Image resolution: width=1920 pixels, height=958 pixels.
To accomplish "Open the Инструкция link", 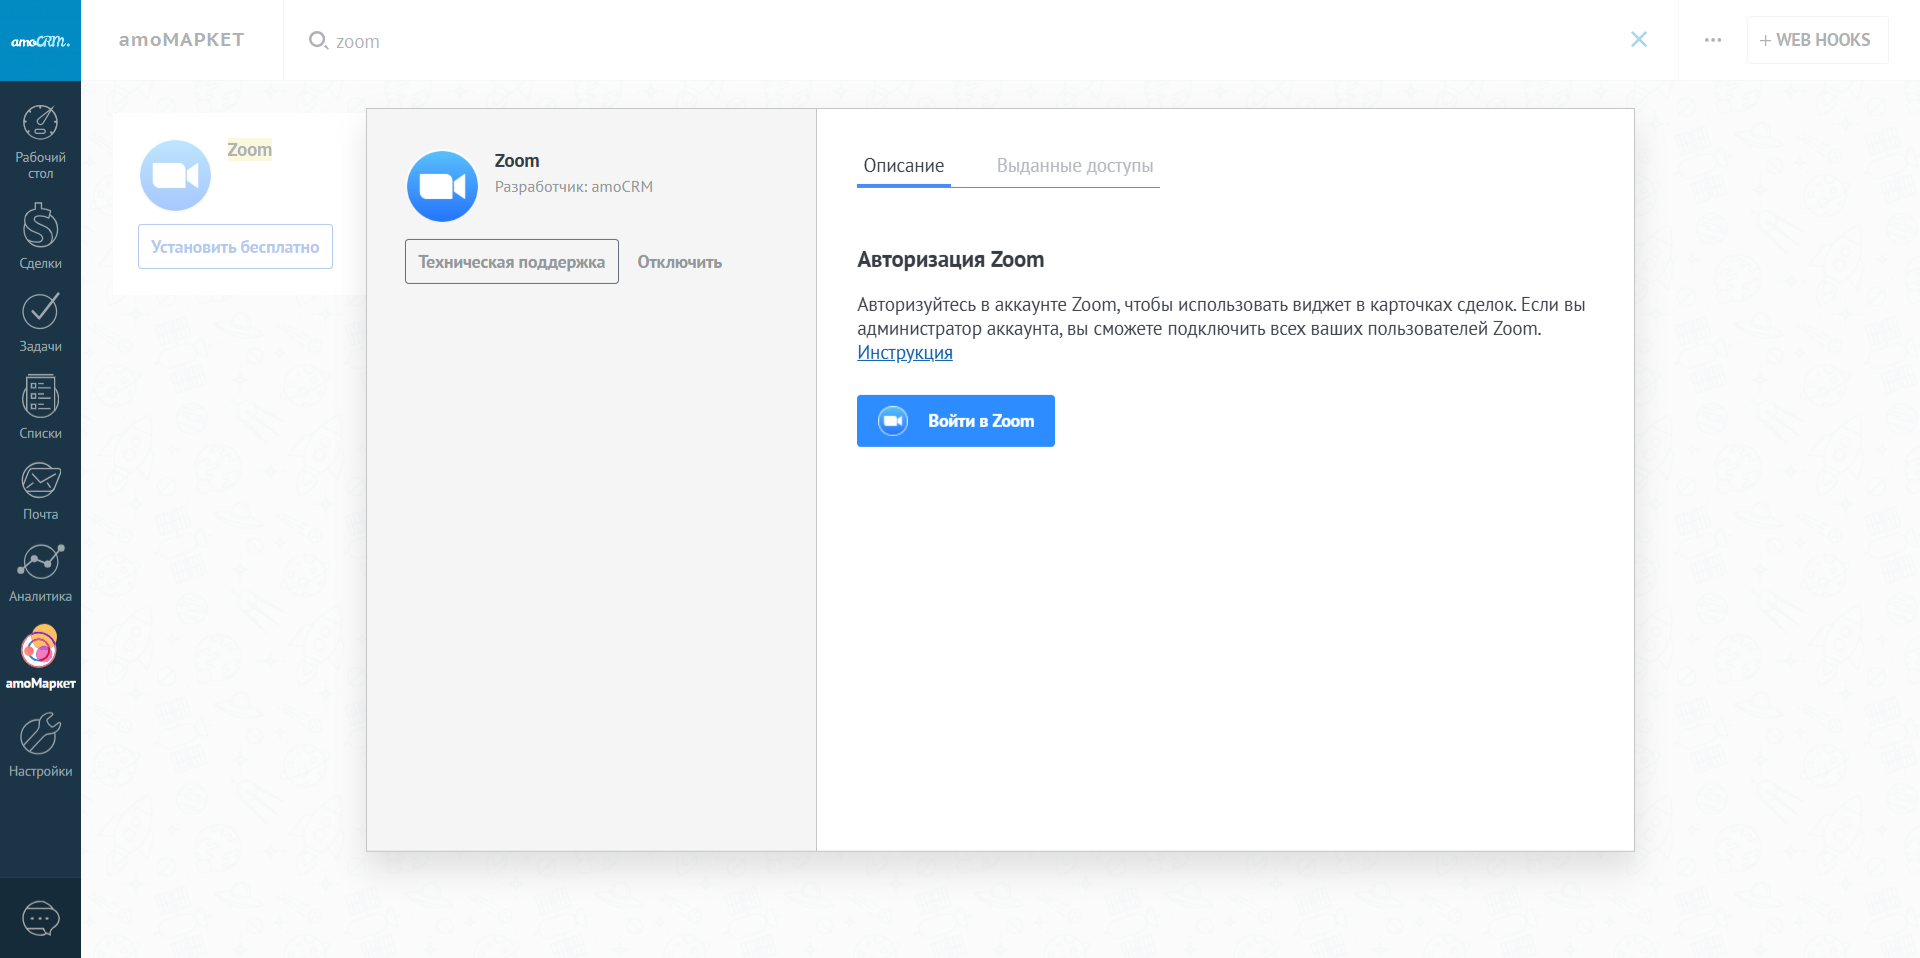I will (x=904, y=353).
